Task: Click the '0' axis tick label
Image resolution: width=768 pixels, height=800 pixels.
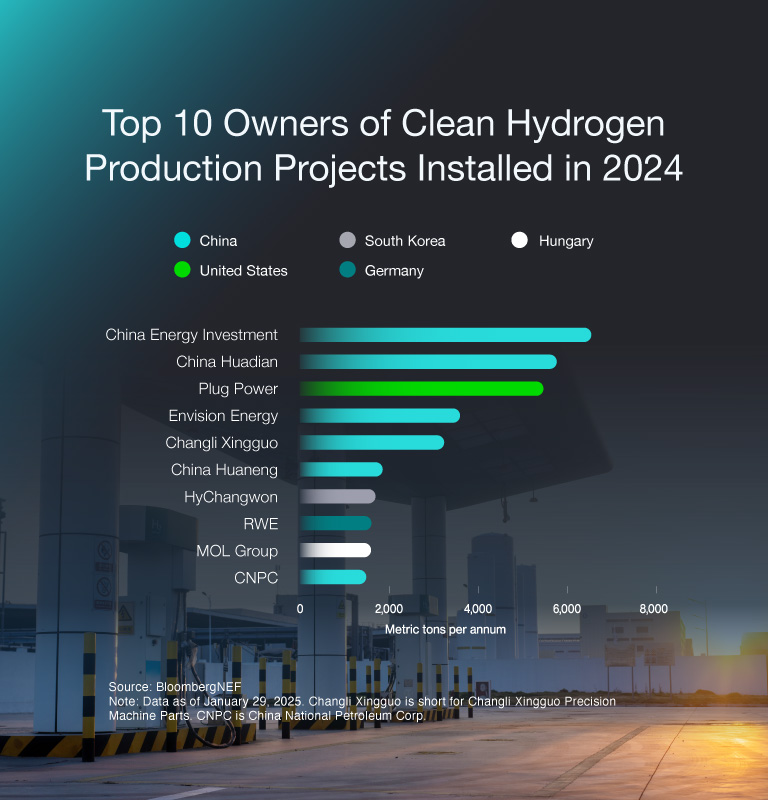Action: [300, 609]
